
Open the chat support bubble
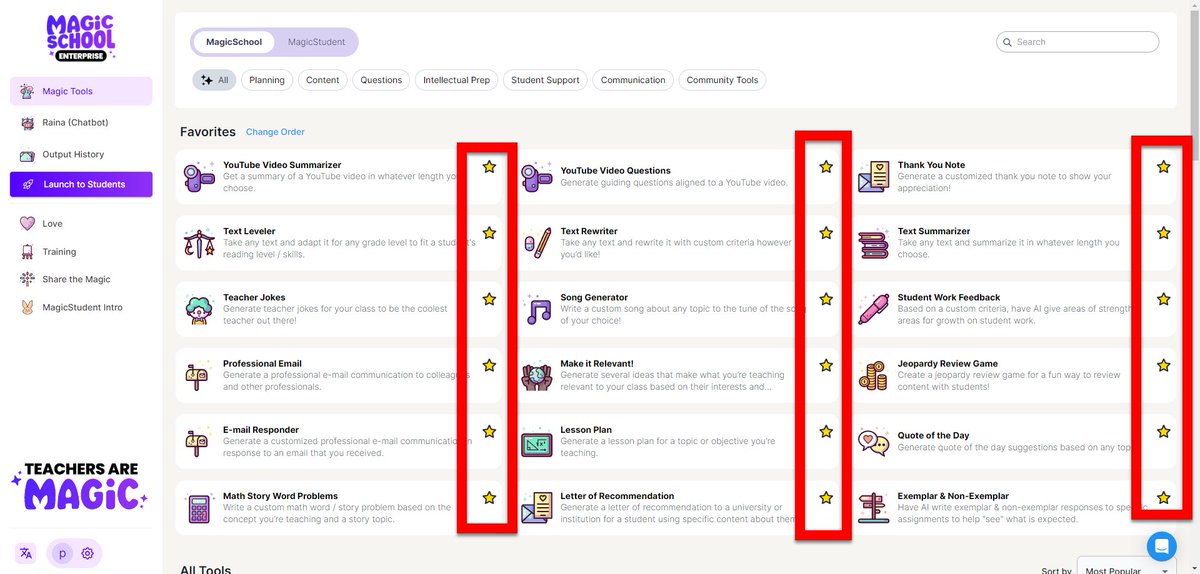point(1161,546)
